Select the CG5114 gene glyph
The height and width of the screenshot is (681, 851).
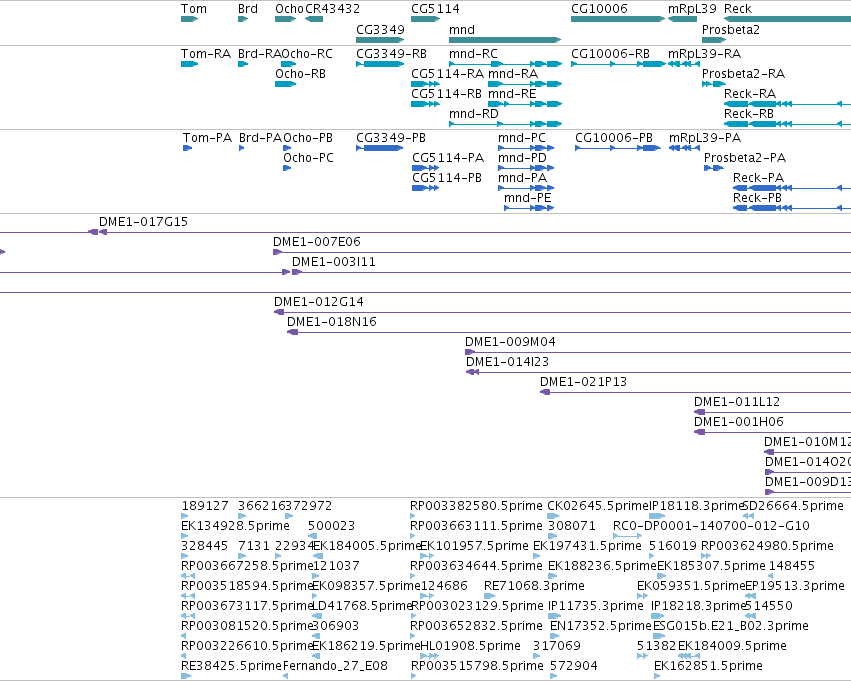pyautogui.click(x=425, y=19)
